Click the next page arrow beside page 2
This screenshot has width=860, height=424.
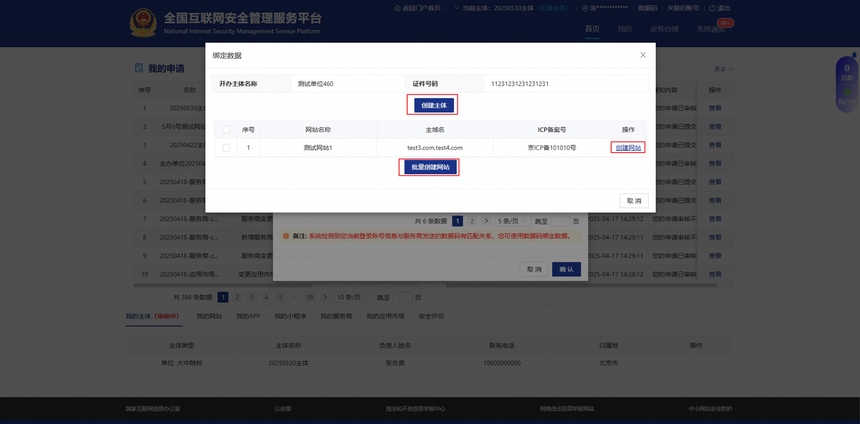pos(486,221)
